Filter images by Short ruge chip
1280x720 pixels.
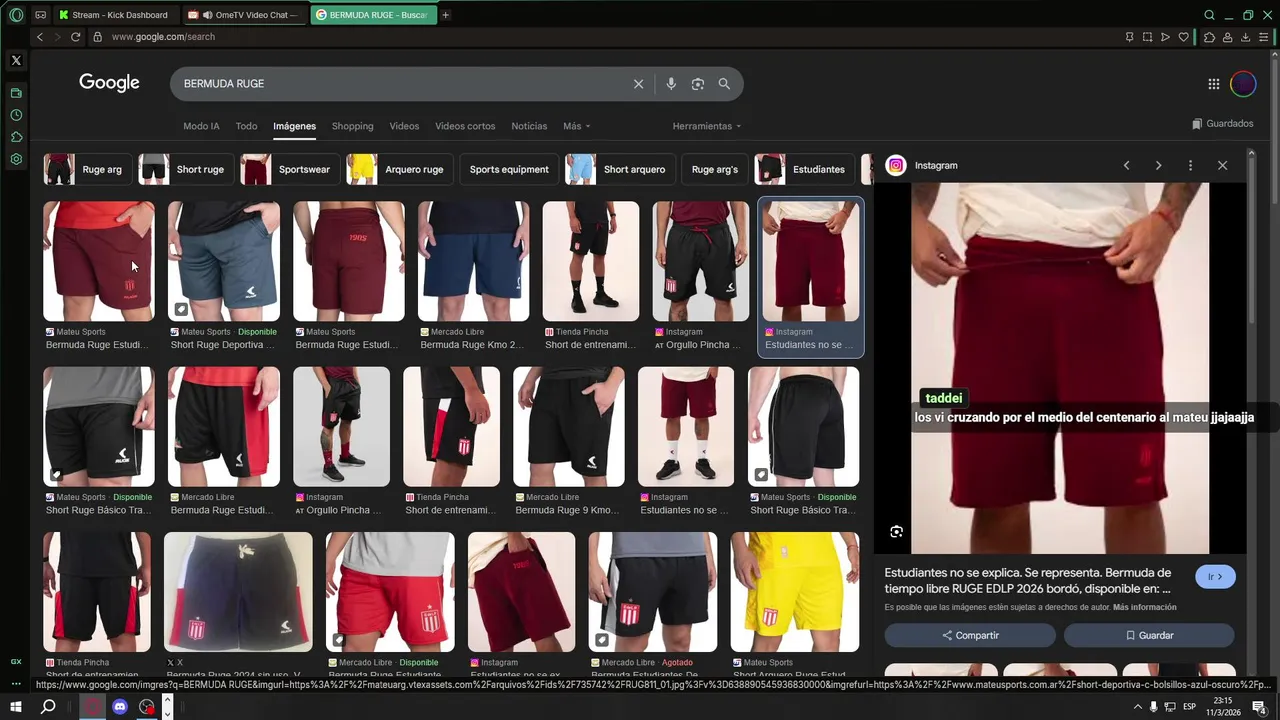[185, 170]
